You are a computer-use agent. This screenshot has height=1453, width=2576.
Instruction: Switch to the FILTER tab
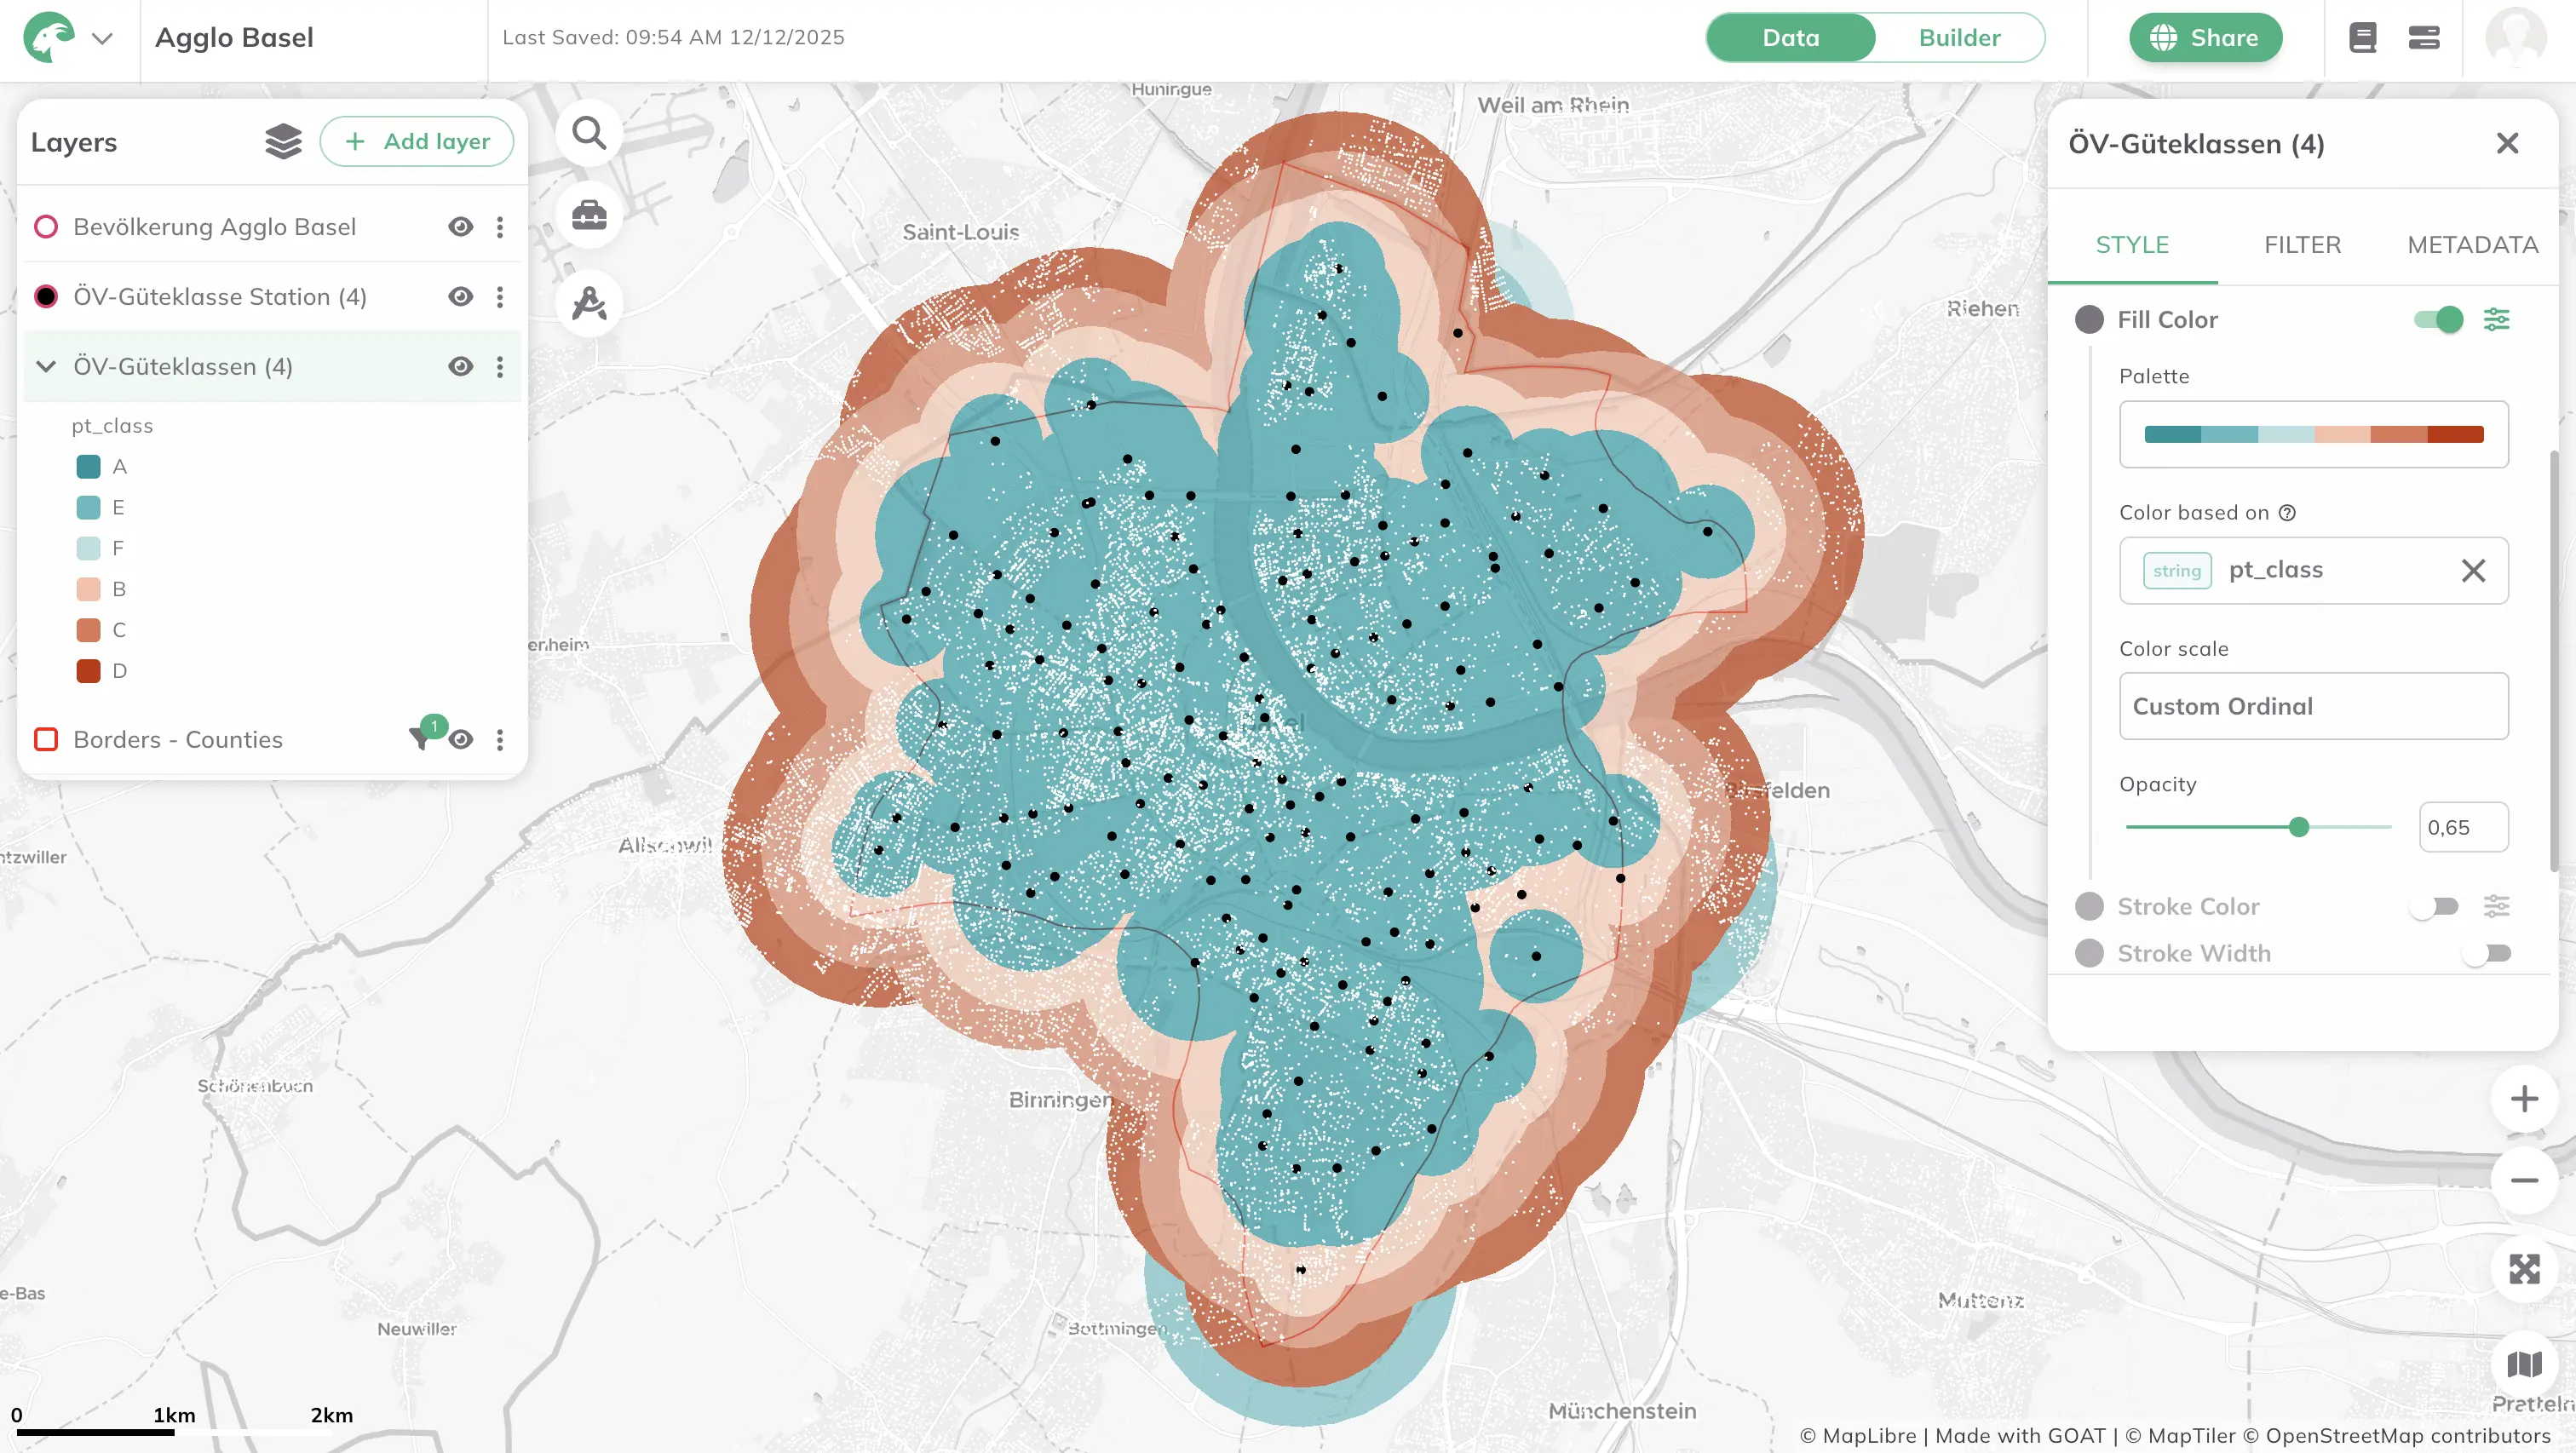click(2302, 244)
